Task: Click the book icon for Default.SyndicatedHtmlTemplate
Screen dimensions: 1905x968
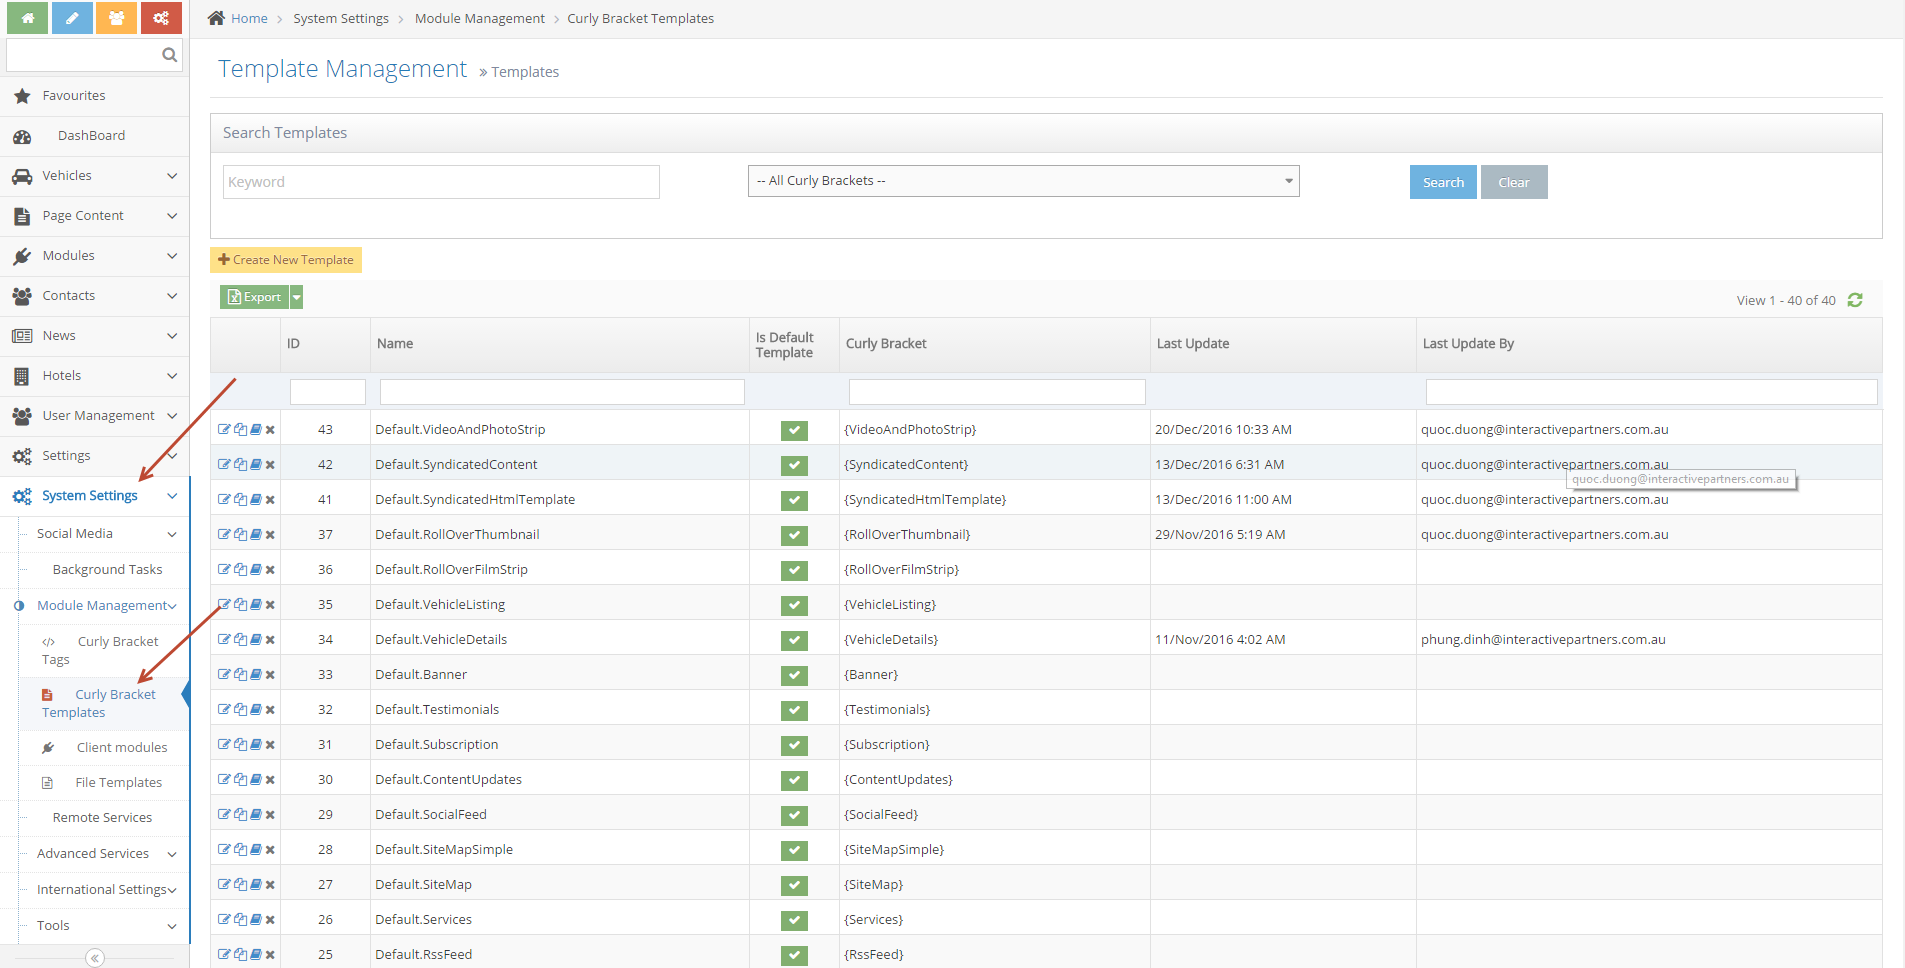Action: pos(256,499)
